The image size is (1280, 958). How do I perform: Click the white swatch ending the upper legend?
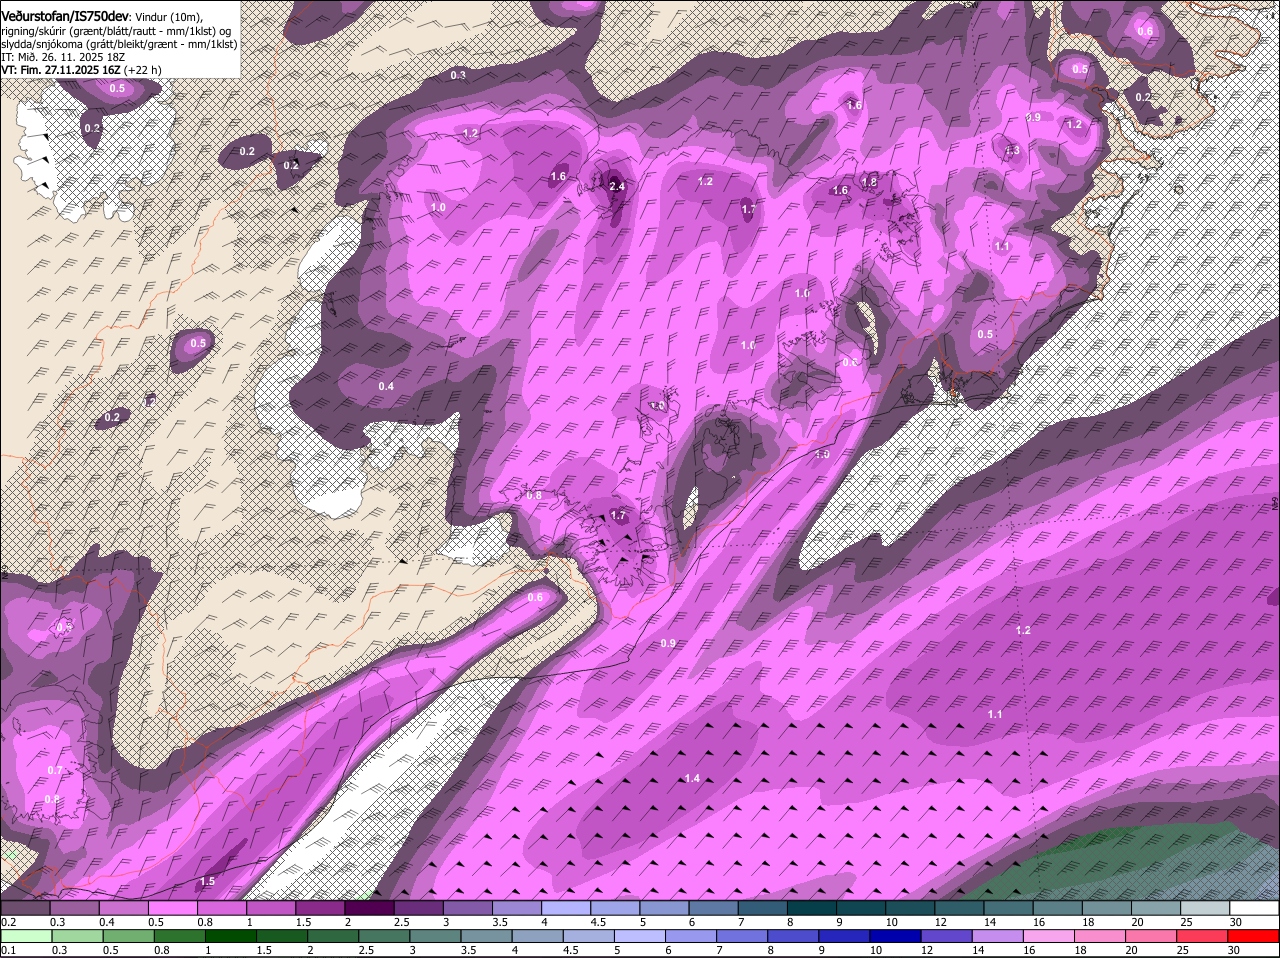pos(1255,908)
